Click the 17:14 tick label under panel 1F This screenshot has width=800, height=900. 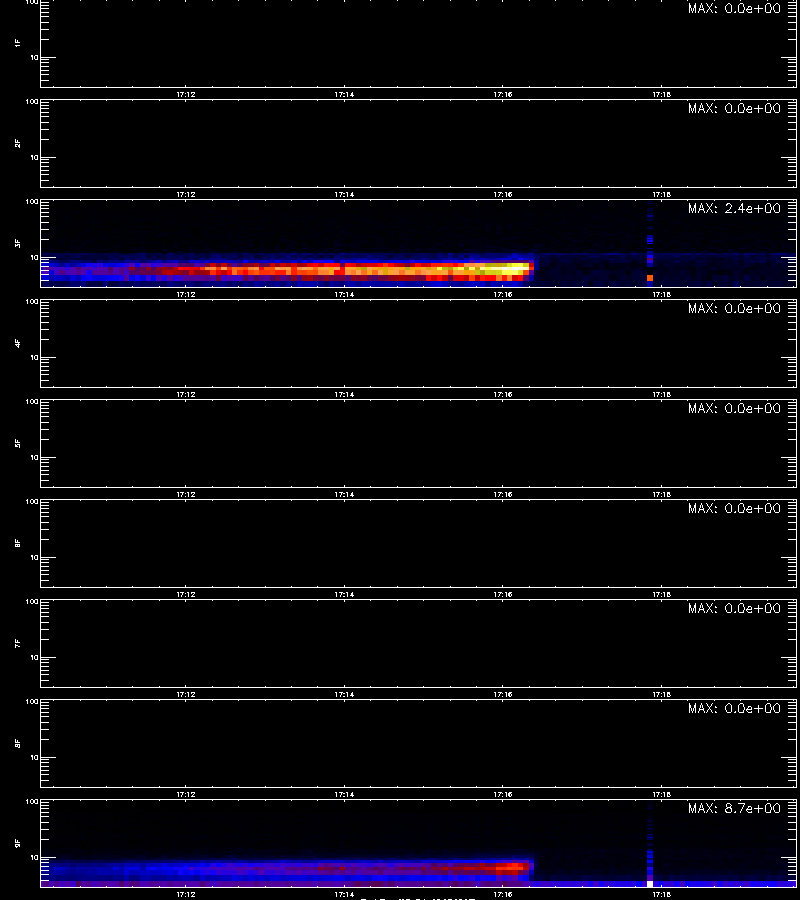pos(344,95)
